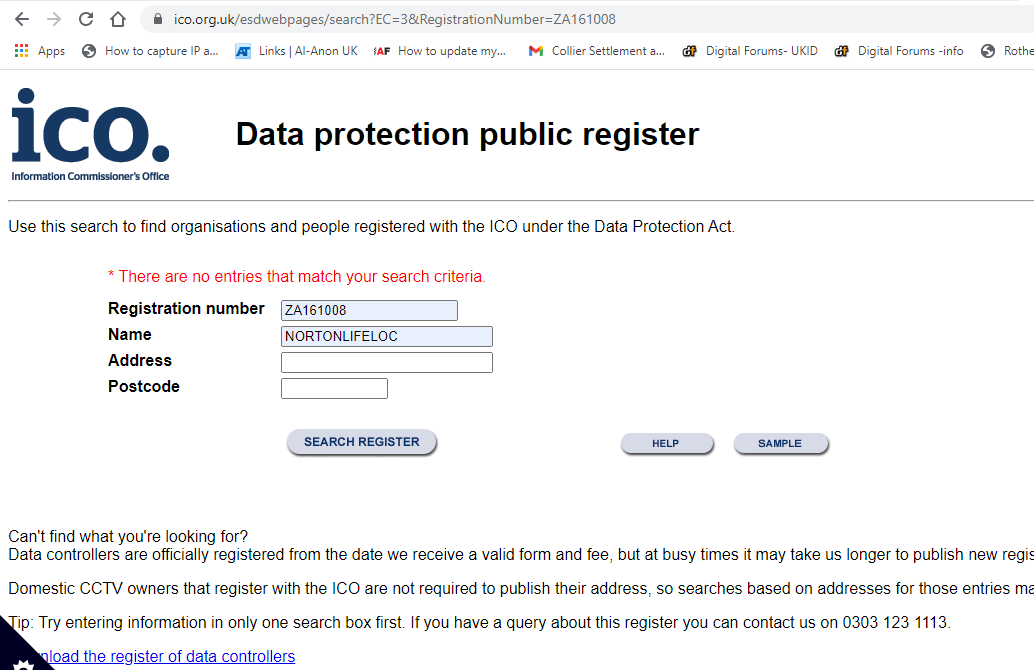Open the Digital Forums- UKID bookmark
This screenshot has height=670, width=1034.
point(750,51)
